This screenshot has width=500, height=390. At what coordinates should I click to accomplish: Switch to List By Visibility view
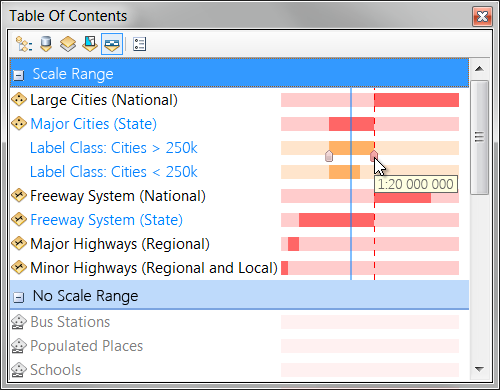pos(68,44)
